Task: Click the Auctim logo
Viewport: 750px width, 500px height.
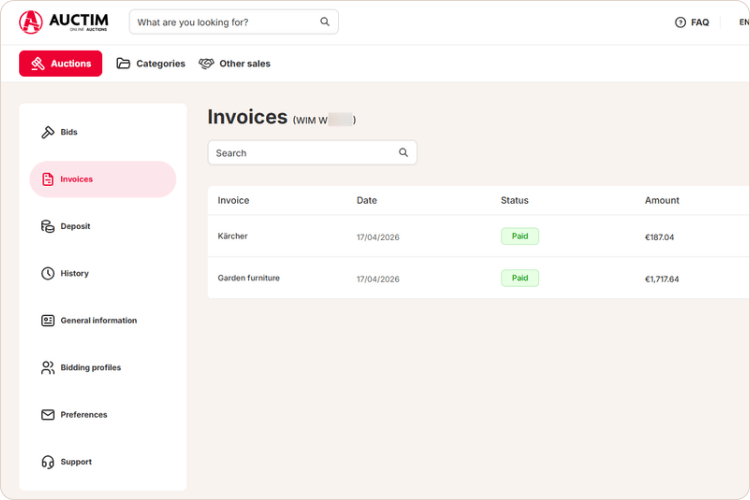Action: (64, 22)
